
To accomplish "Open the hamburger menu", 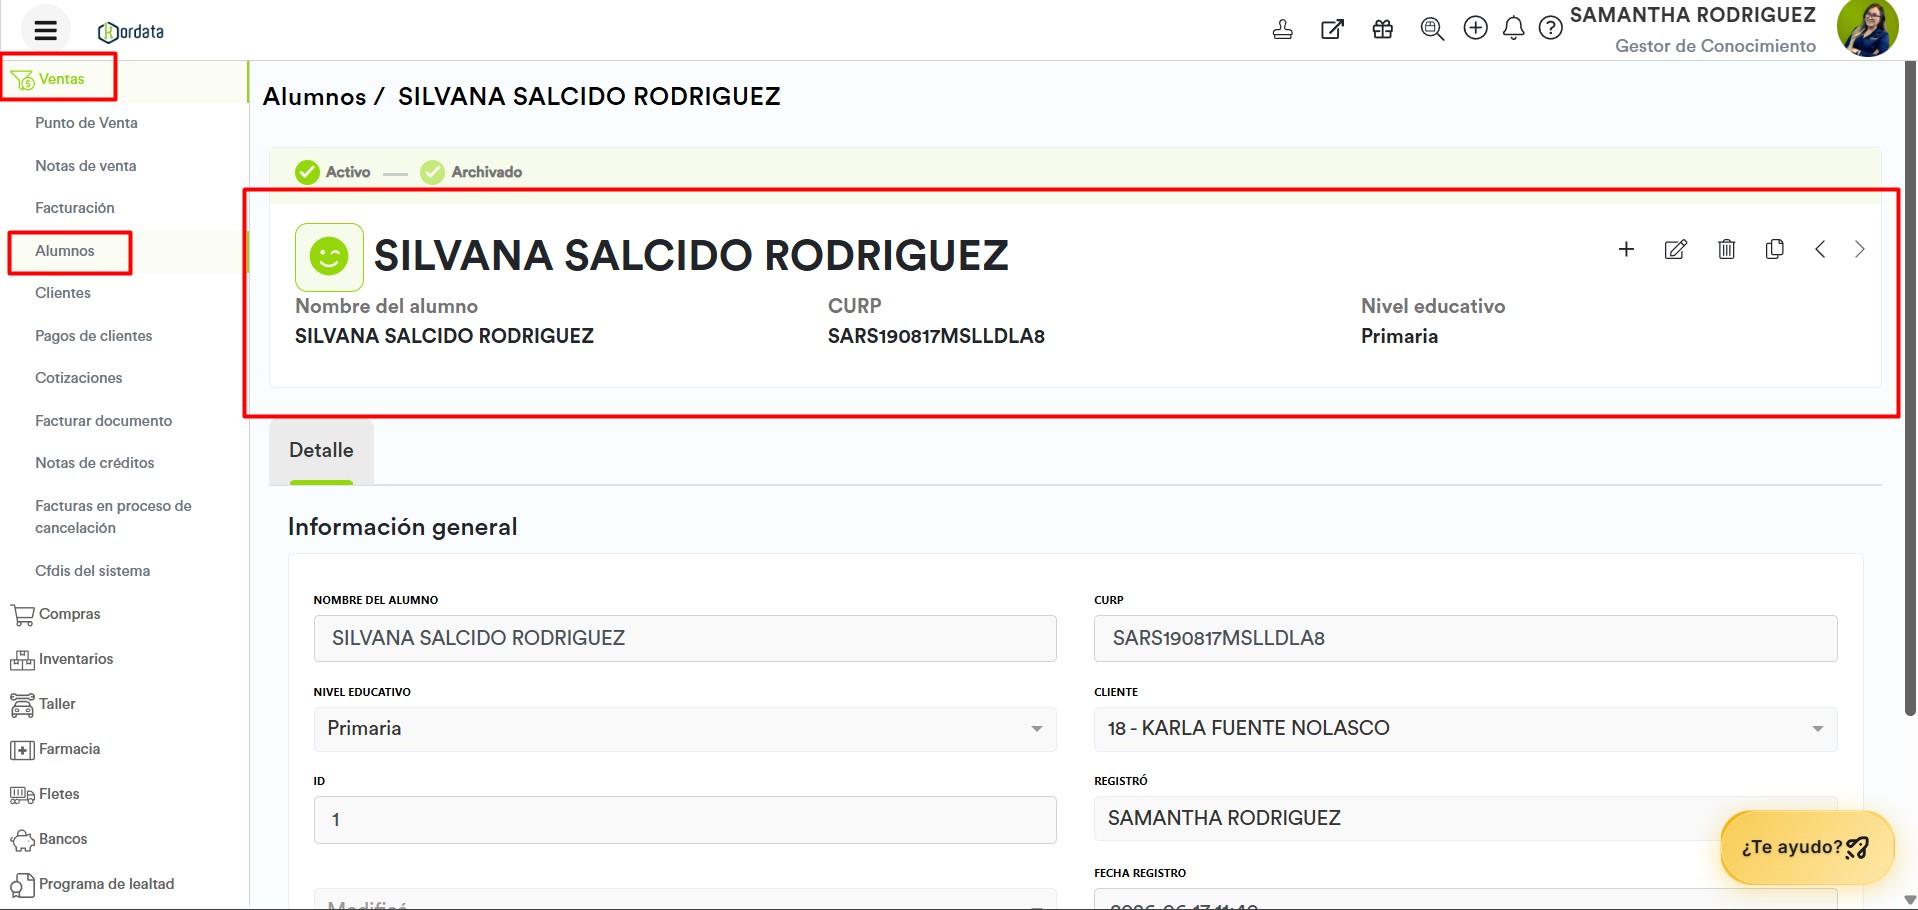I will point(46,30).
